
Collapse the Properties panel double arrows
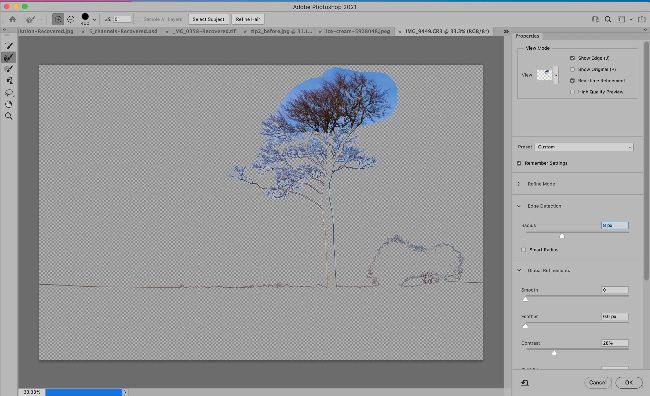click(x=645, y=30)
